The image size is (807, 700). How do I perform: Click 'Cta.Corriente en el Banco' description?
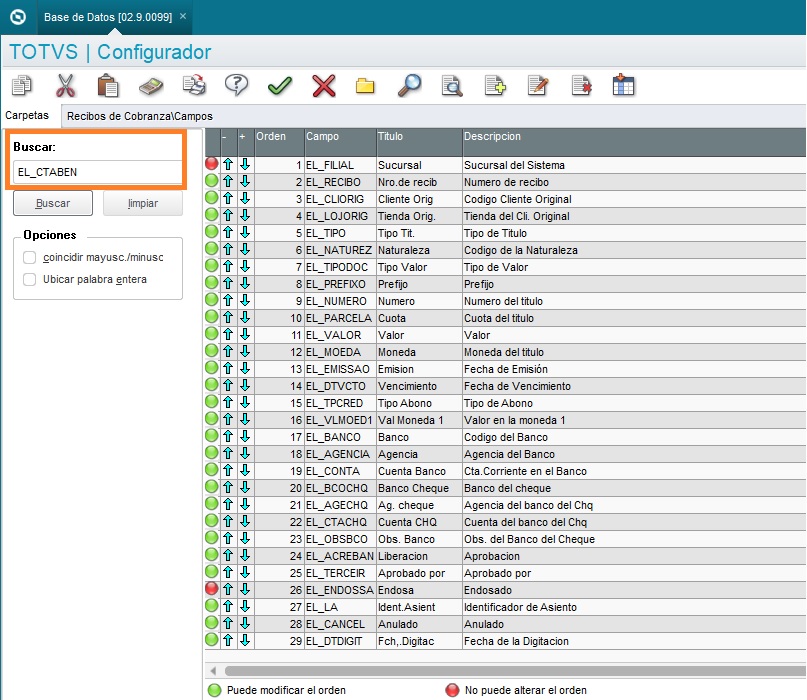click(634, 471)
